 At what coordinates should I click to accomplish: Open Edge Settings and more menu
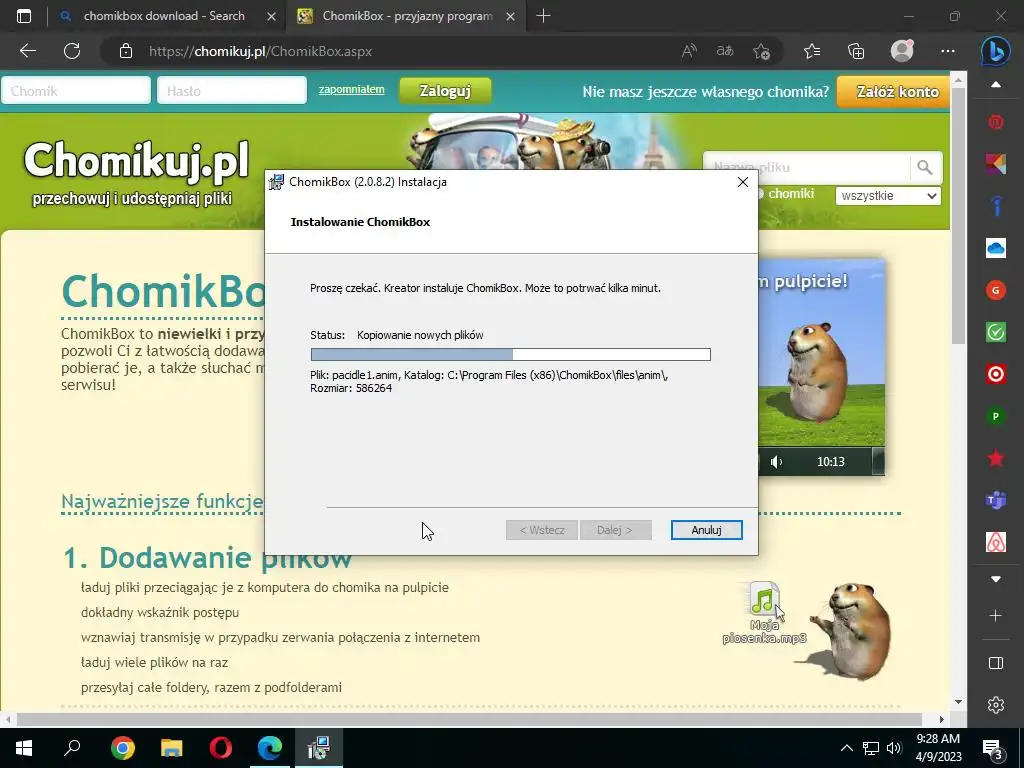[948, 51]
